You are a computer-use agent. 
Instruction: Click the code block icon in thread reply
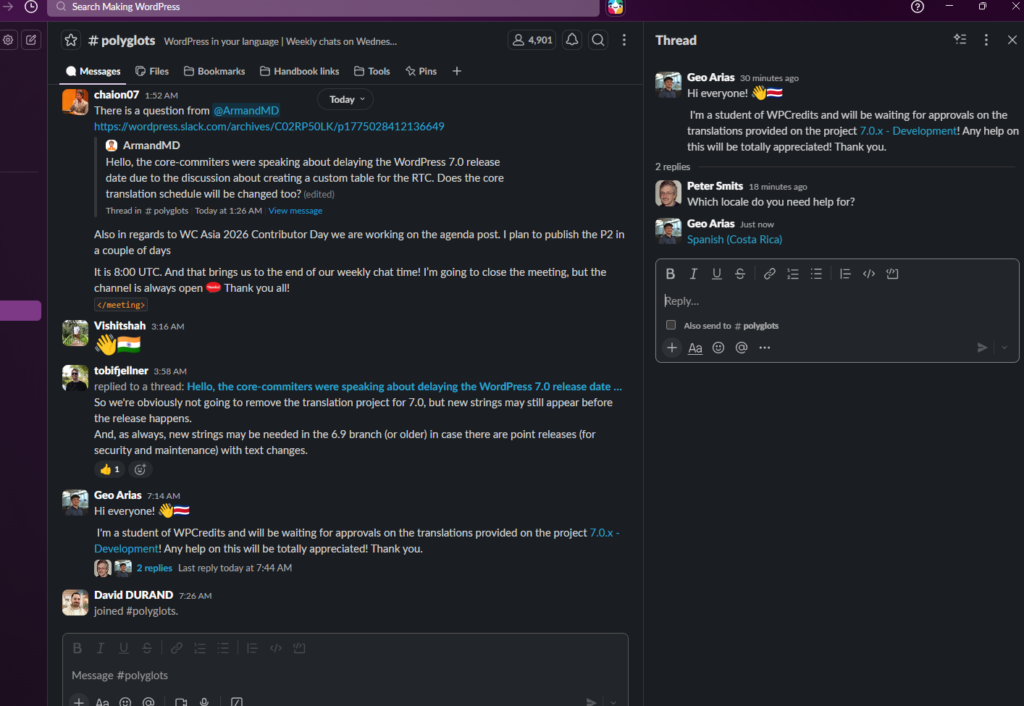(x=892, y=274)
